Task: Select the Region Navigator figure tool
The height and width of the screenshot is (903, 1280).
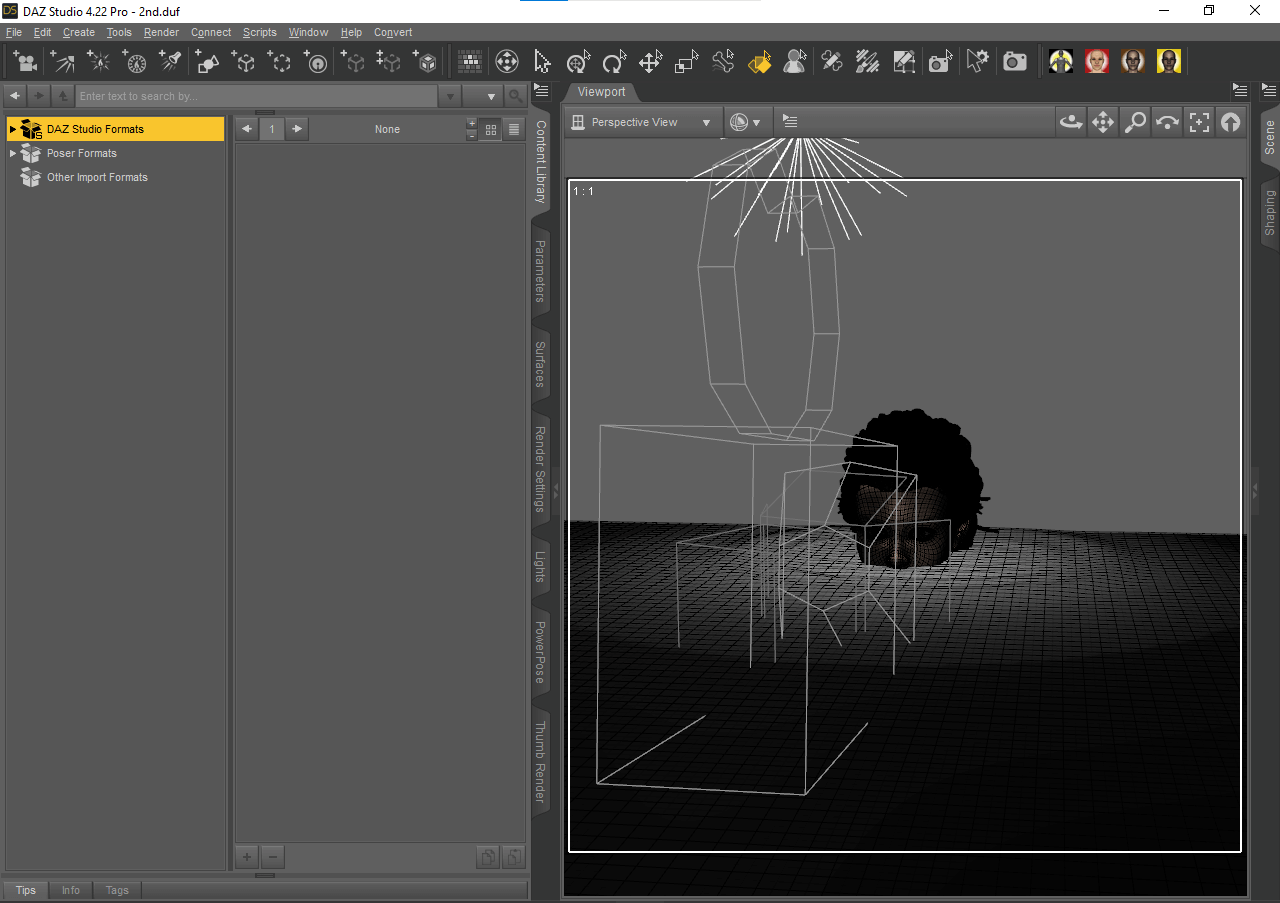Action: pyautogui.click(x=795, y=62)
